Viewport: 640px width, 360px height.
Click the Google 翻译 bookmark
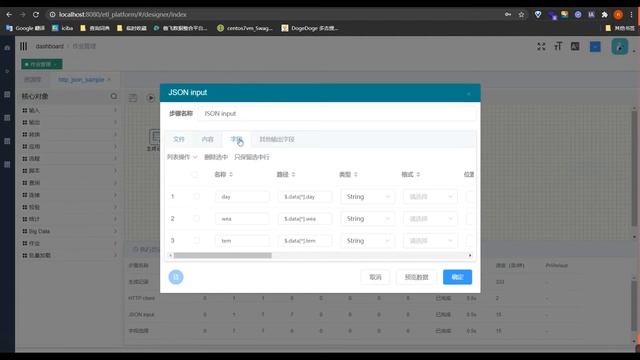[x=26, y=28]
